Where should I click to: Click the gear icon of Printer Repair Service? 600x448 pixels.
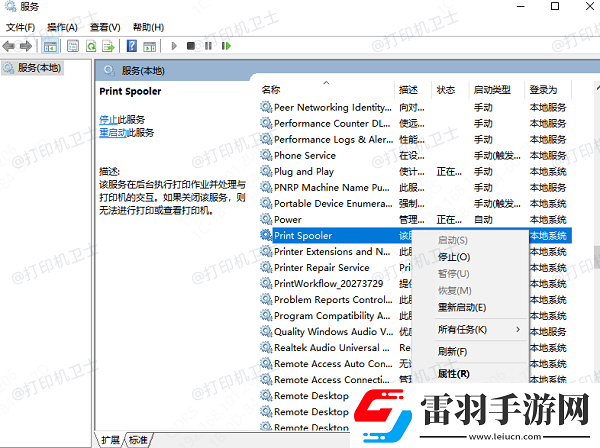coord(266,267)
